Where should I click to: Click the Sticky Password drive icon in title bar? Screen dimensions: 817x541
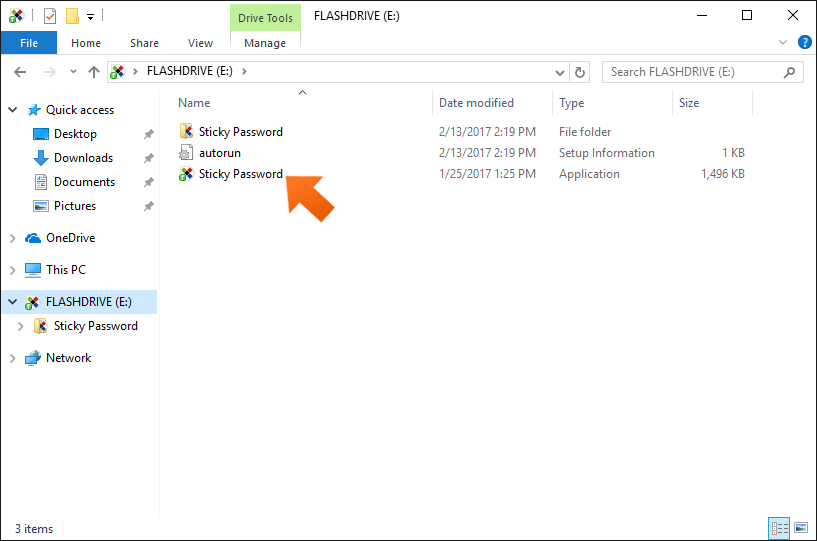click(x=16, y=16)
